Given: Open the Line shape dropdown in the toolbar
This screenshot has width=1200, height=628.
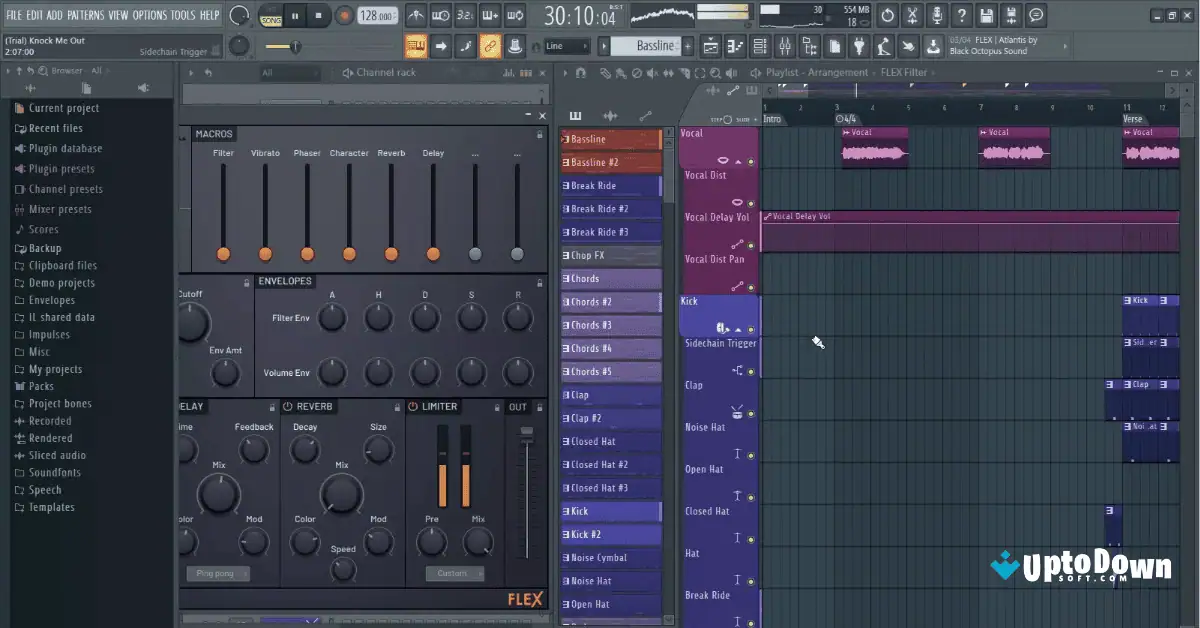Looking at the screenshot, I should coord(565,44).
